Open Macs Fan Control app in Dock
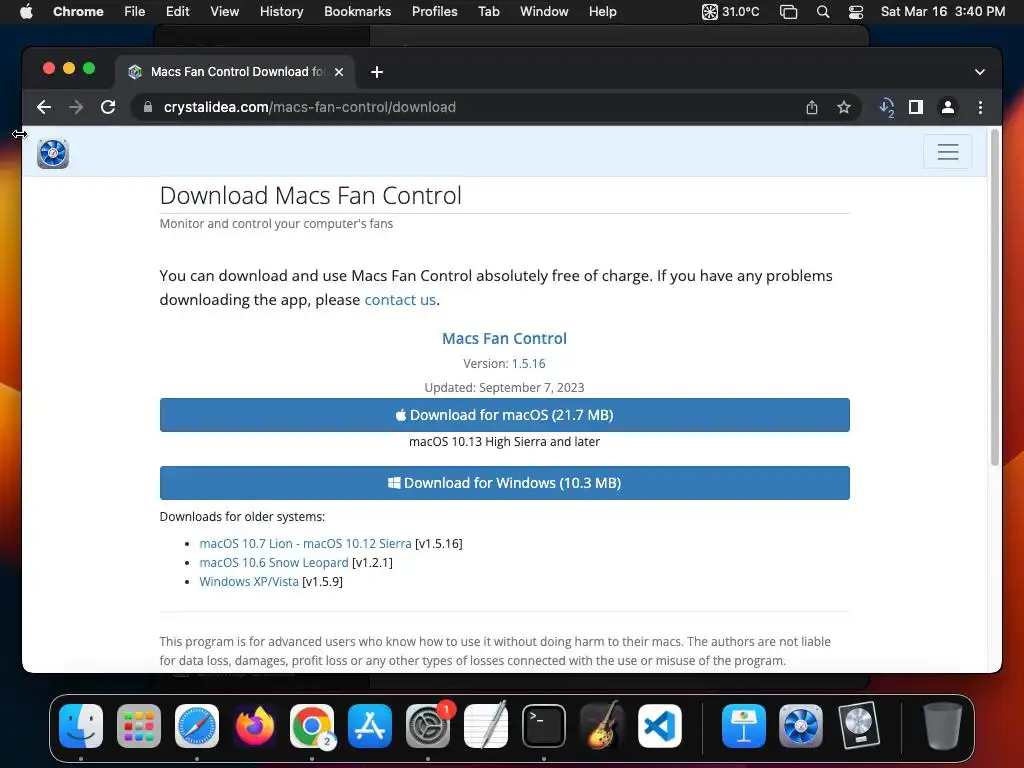 (x=801, y=726)
